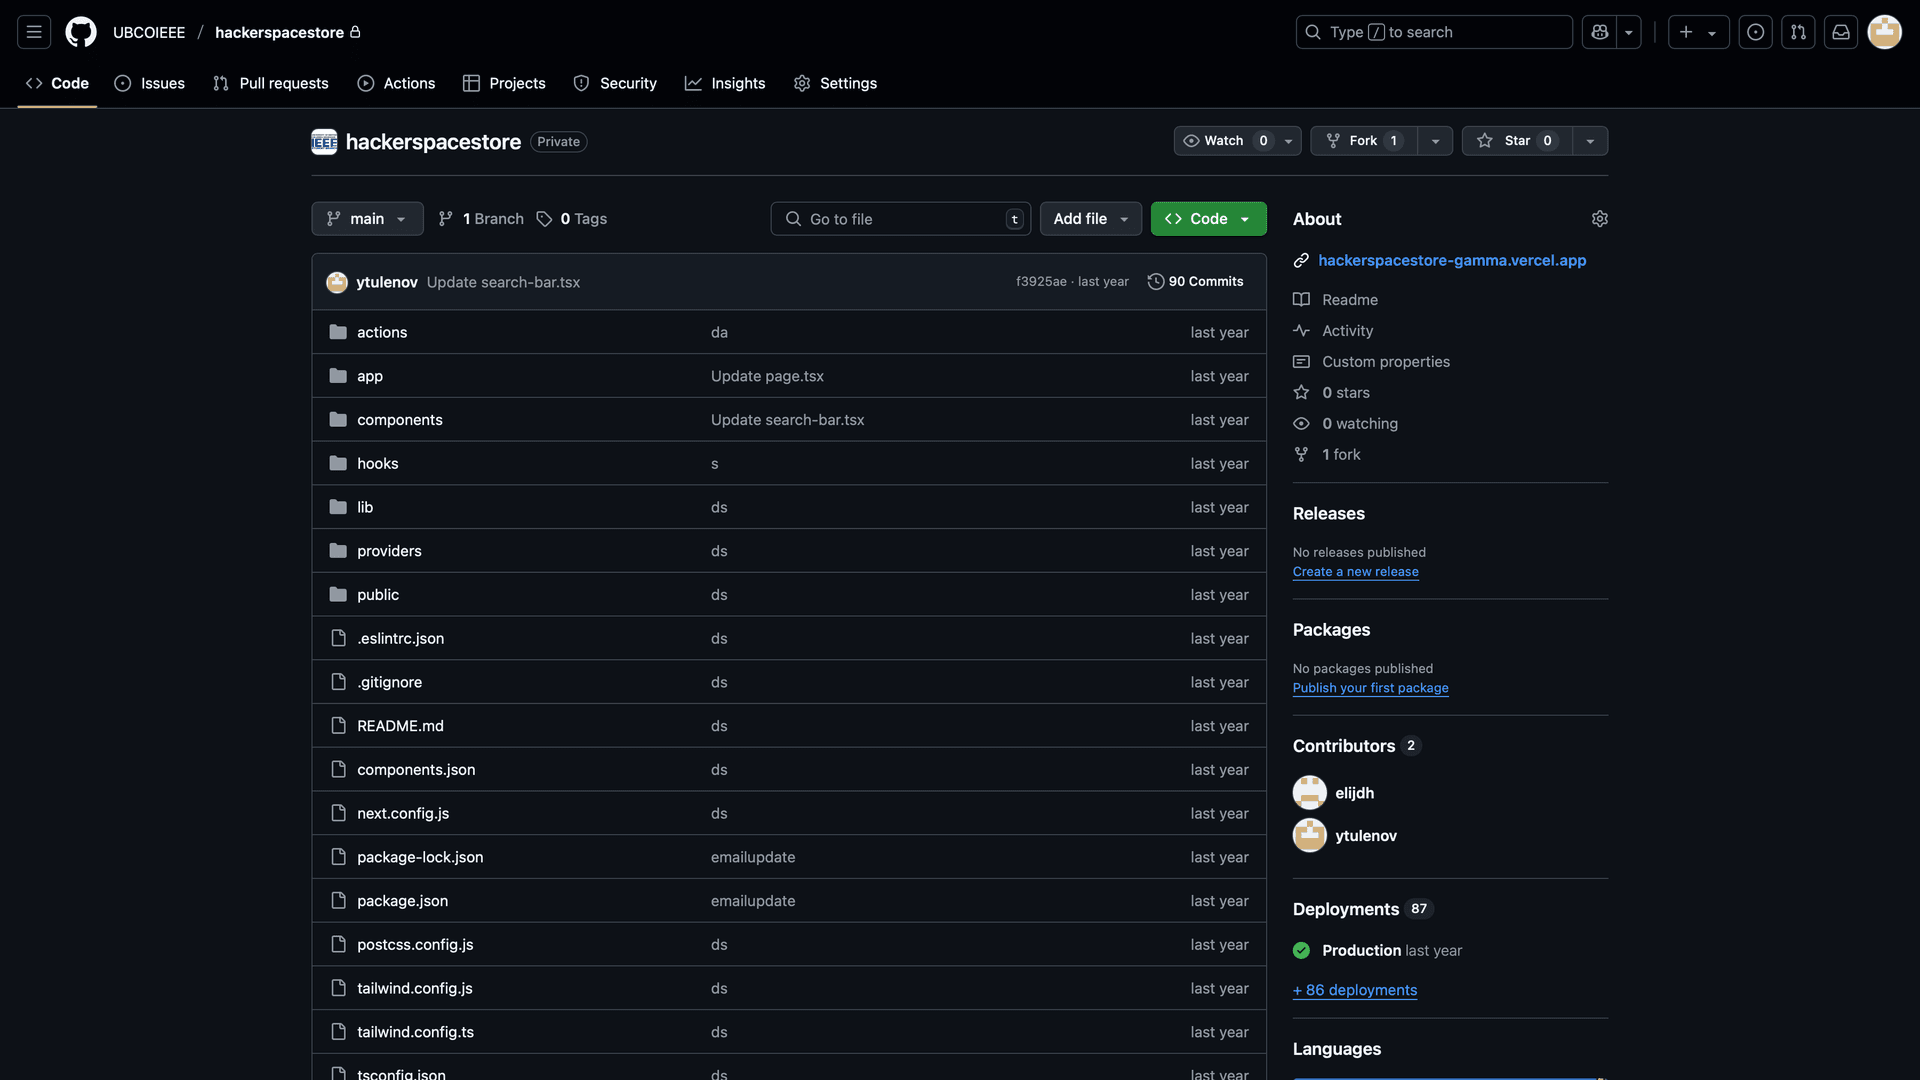1920x1080 pixels.
Task: Open the .eslintrc.json file
Action: point(400,639)
